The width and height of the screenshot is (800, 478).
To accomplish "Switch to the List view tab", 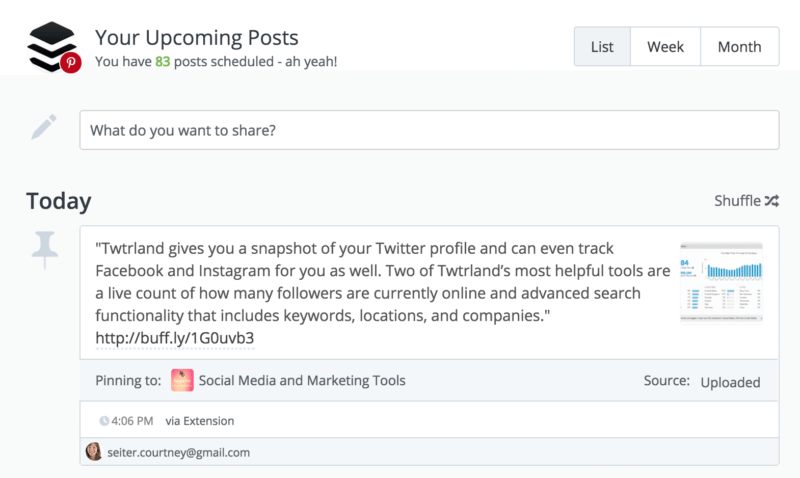I will click(x=602, y=46).
